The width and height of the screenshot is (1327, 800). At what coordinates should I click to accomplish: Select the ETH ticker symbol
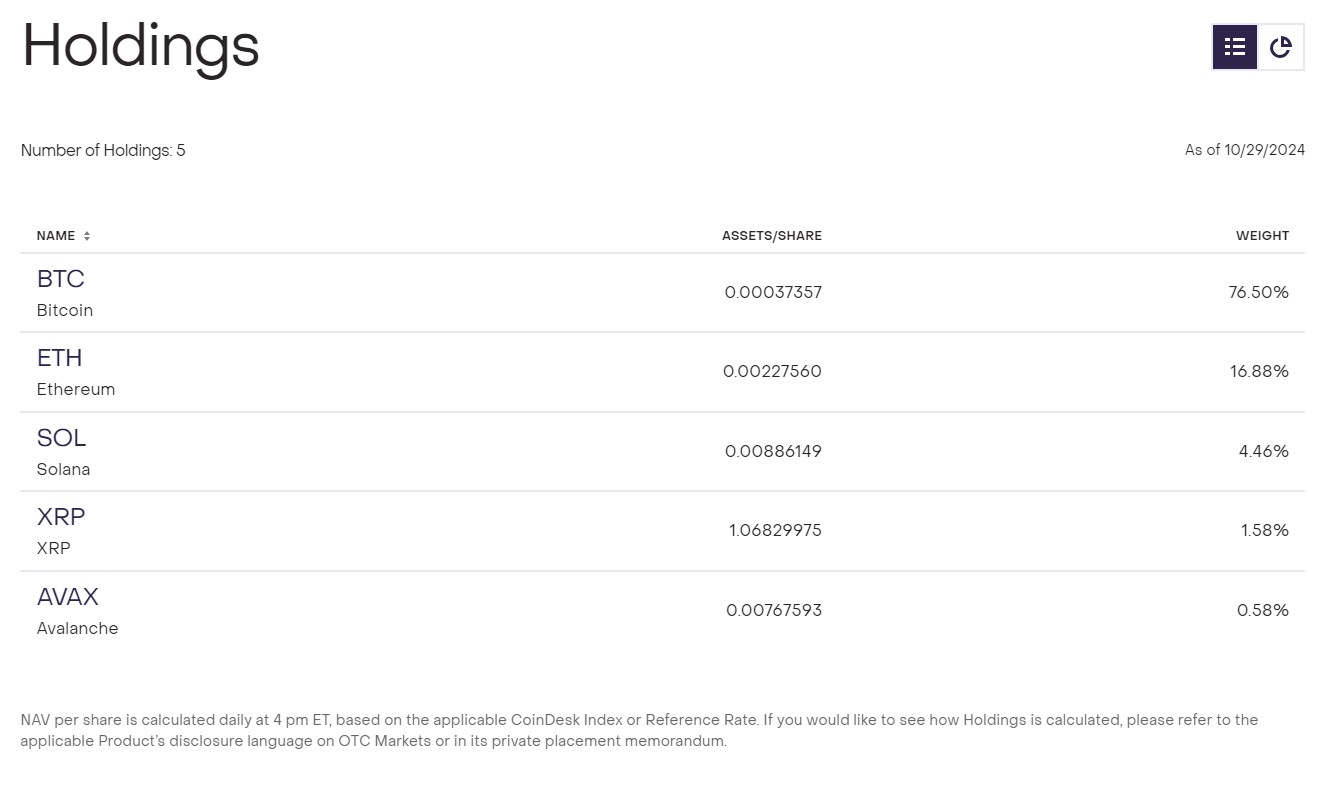(x=59, y=358)
